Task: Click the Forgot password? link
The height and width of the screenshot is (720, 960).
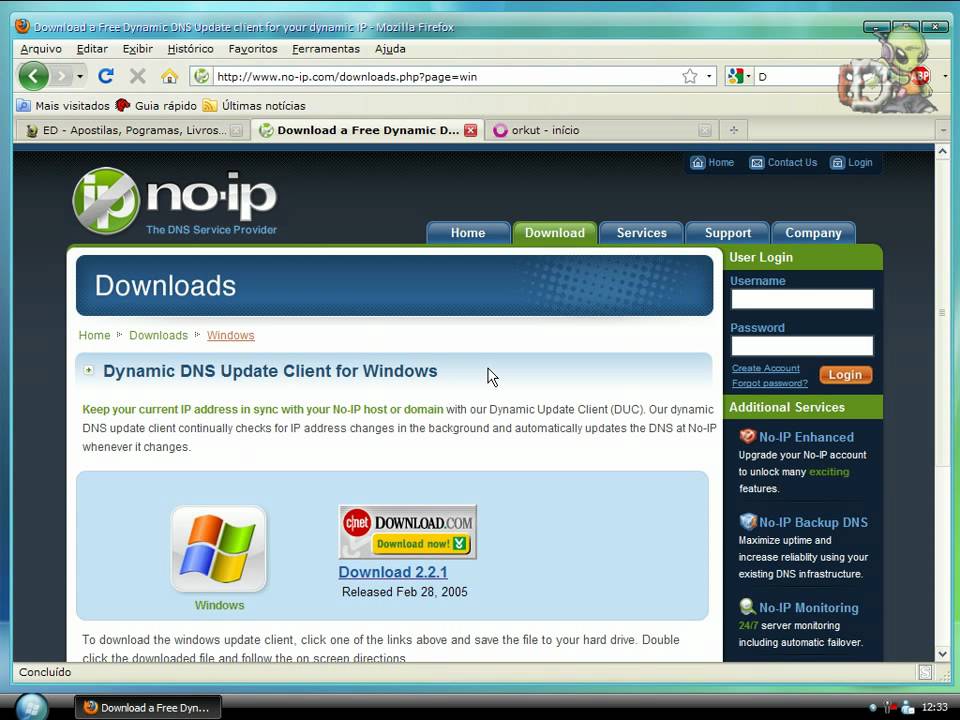Action: pos(770,383)
